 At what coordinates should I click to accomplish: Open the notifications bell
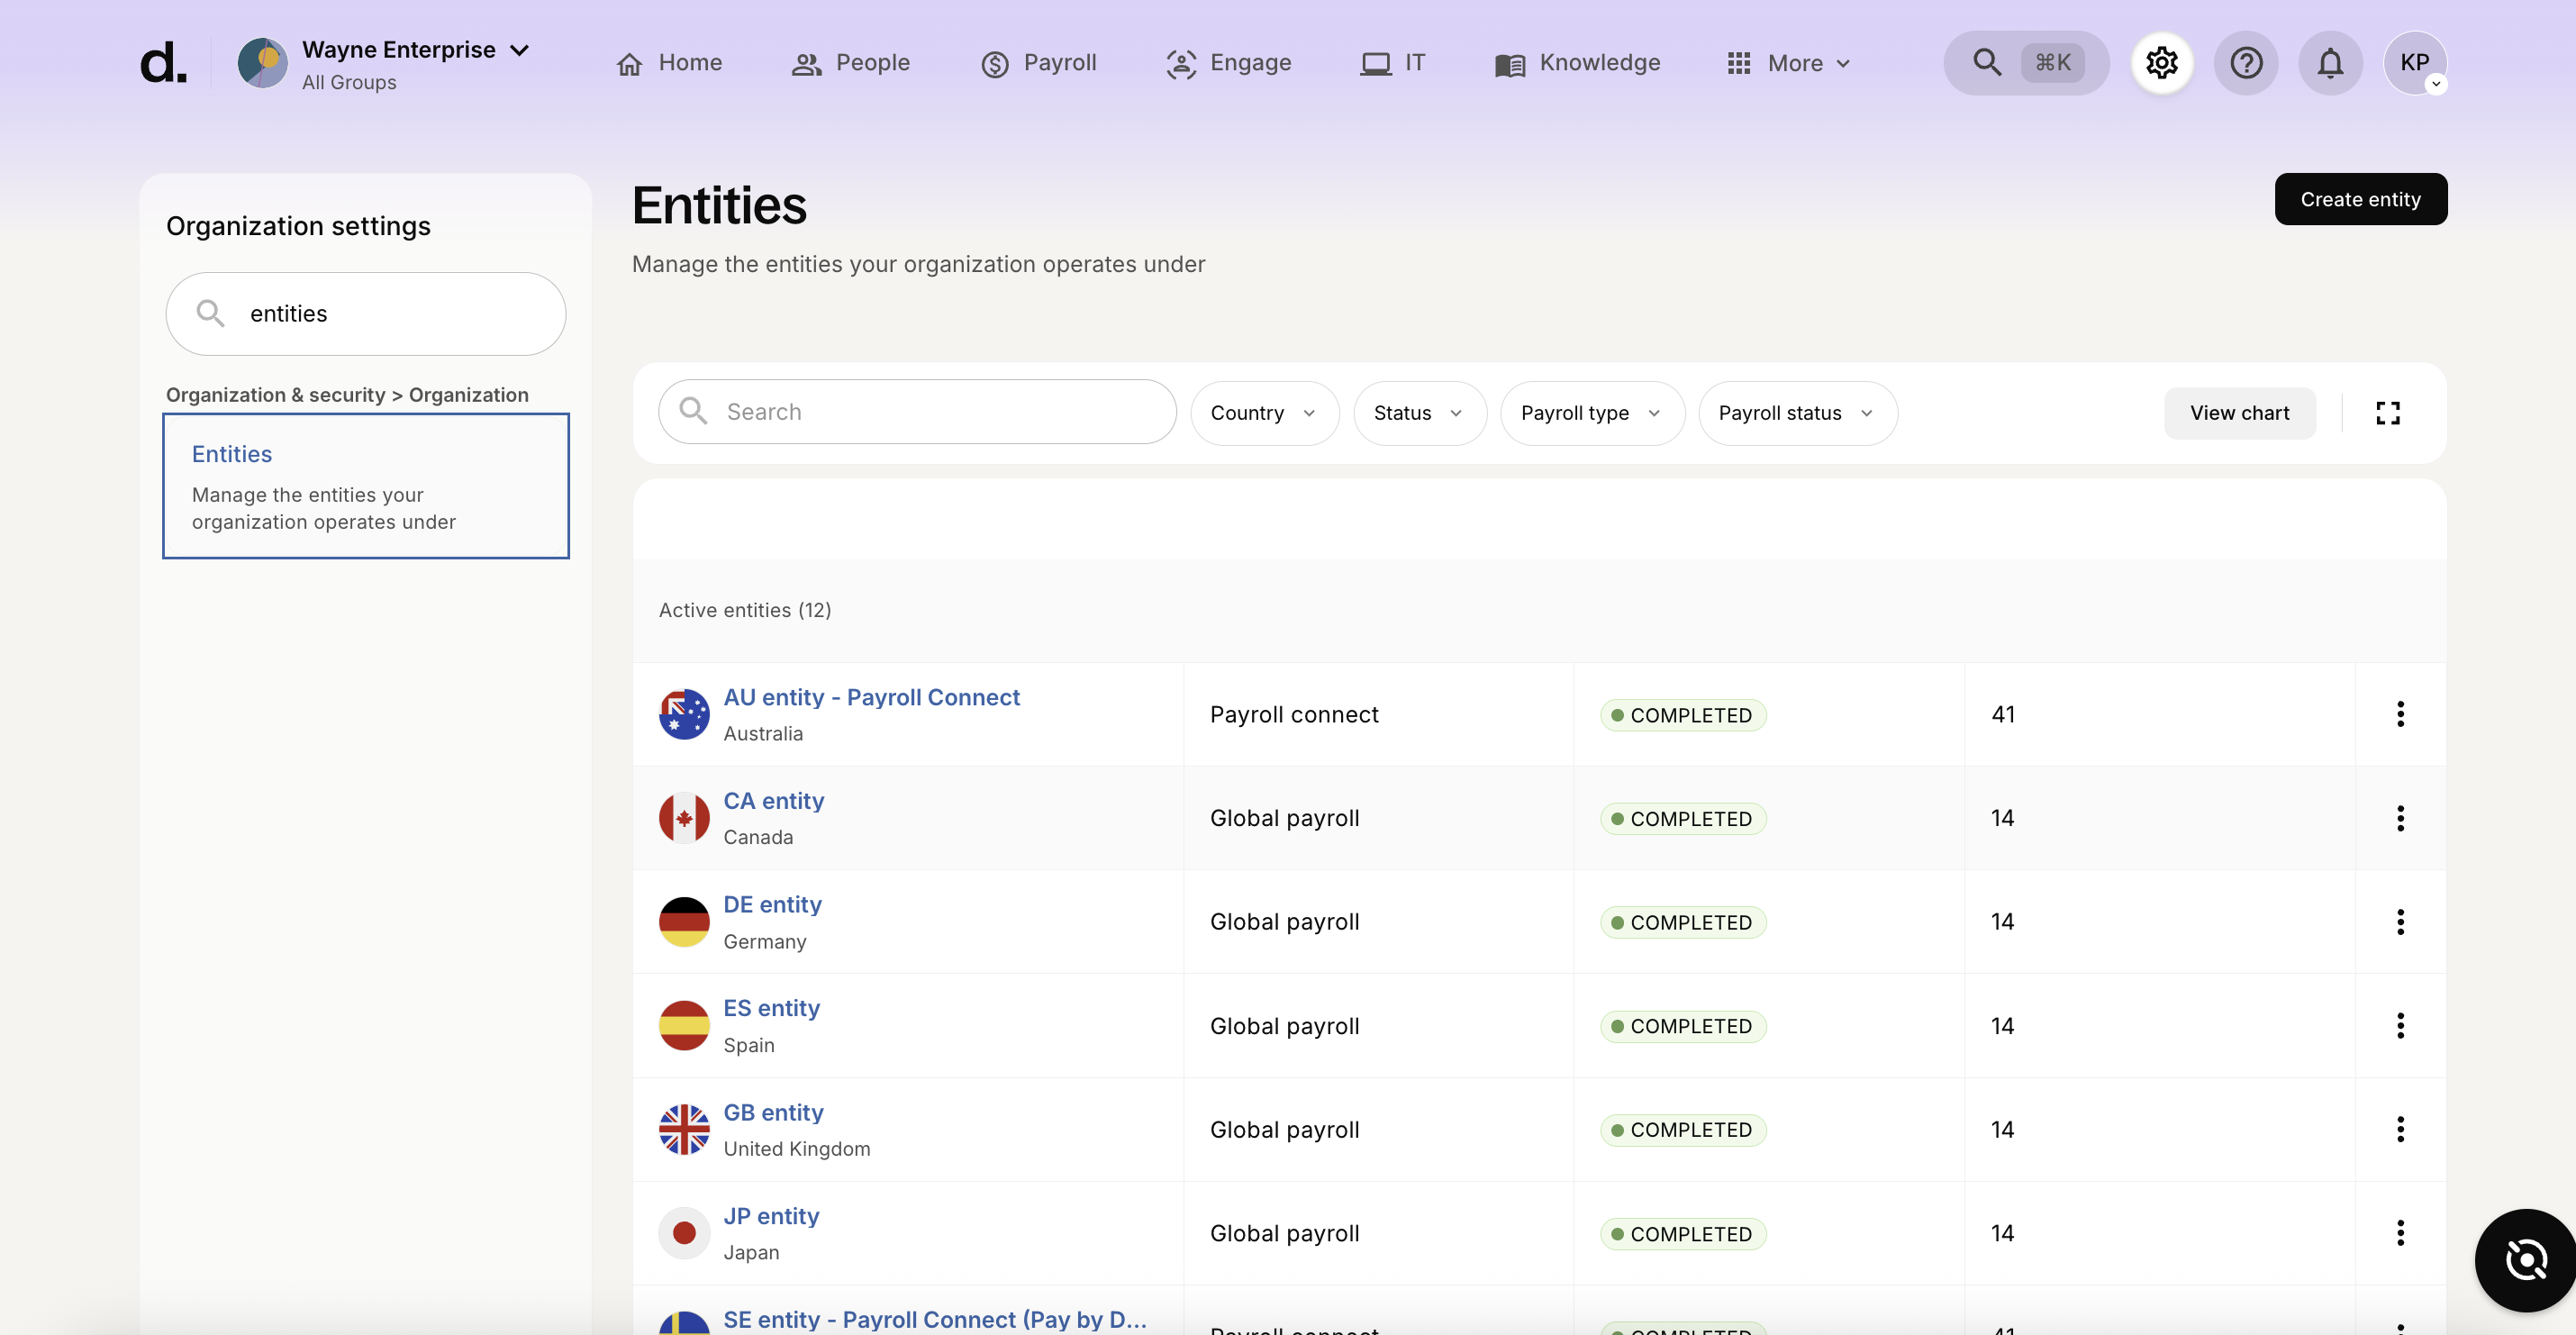pos(2330,63)
